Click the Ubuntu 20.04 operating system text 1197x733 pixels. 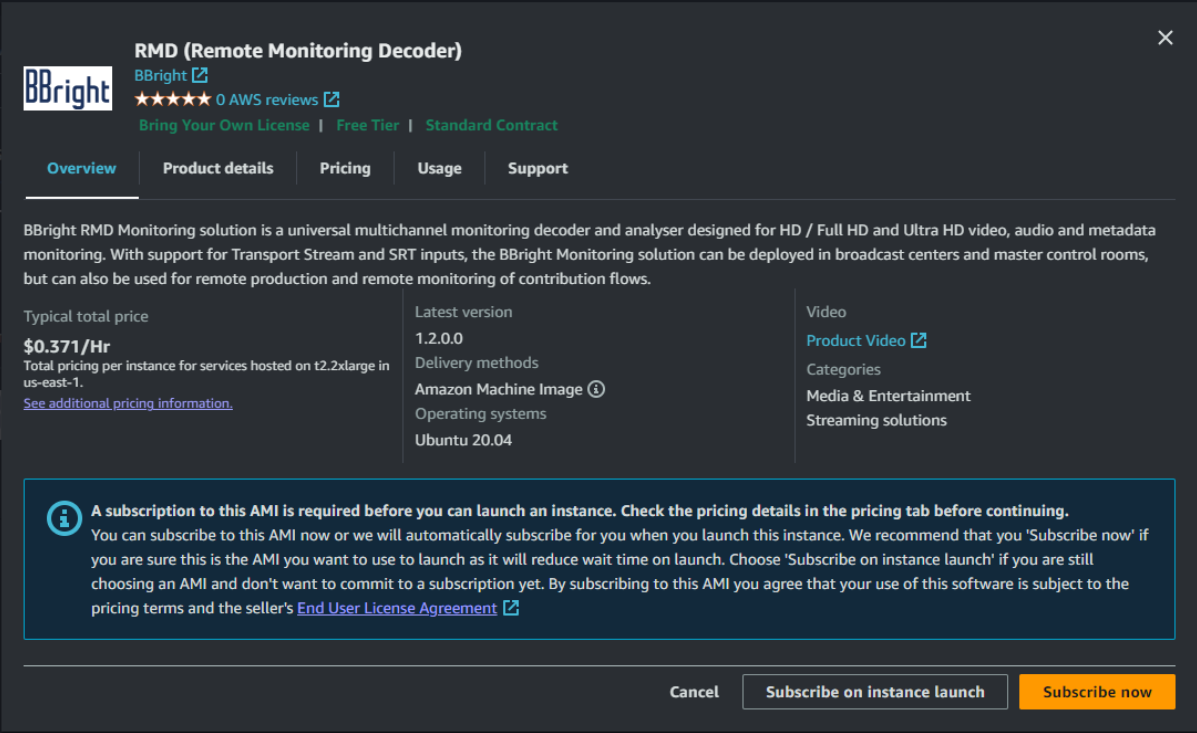[x=463, y=441]
